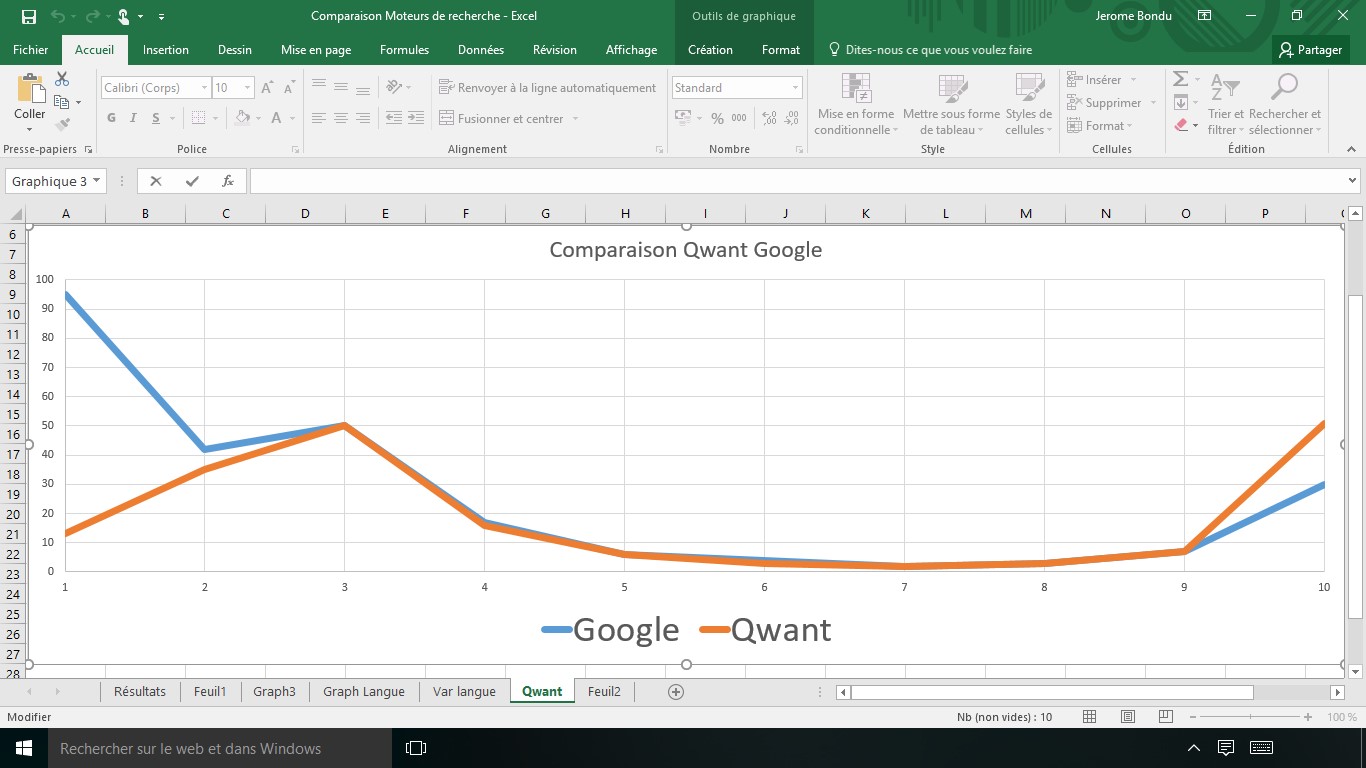Screen dimensions: 1366x768
Task: Select the Graph Langue sheet tab
Action: click(364, 691)
